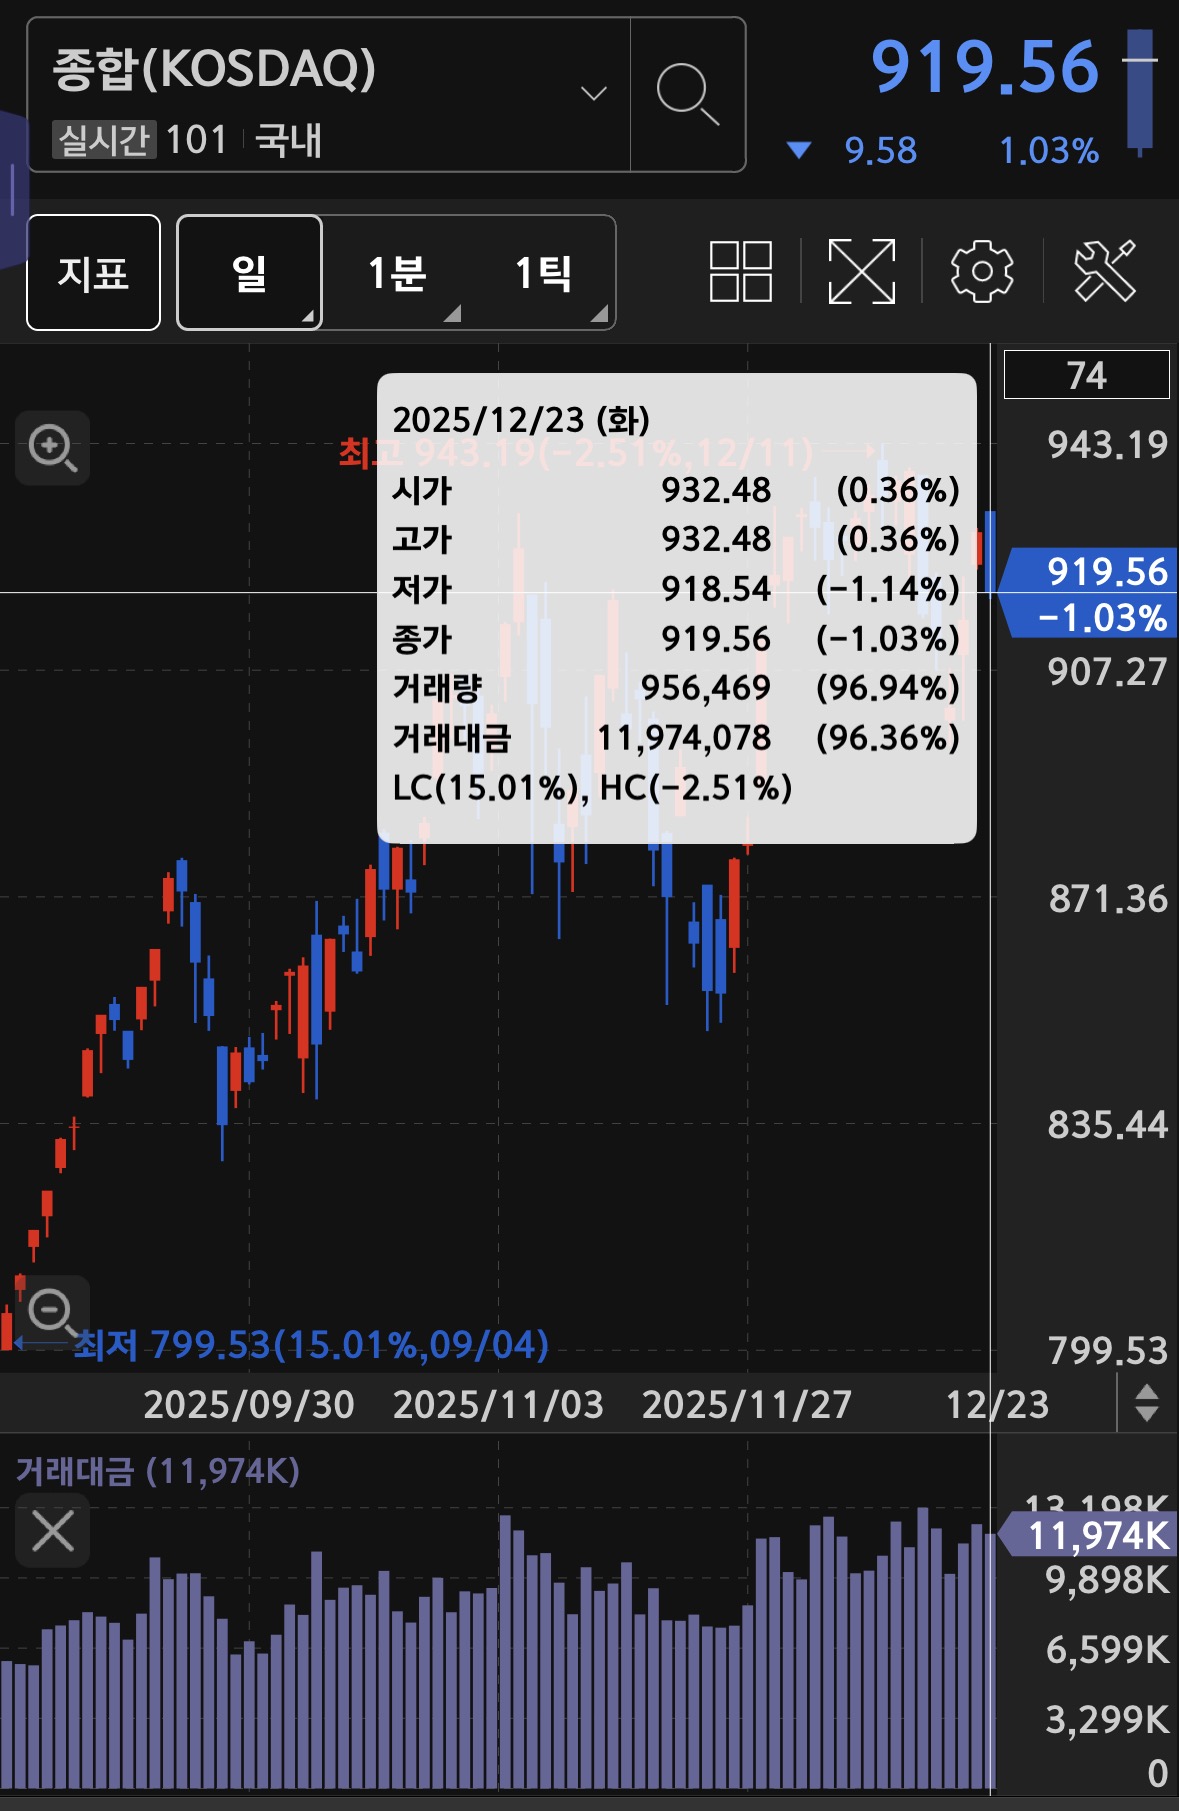Tap the 11,974K volume marker on the axis

(1090, 1534)
